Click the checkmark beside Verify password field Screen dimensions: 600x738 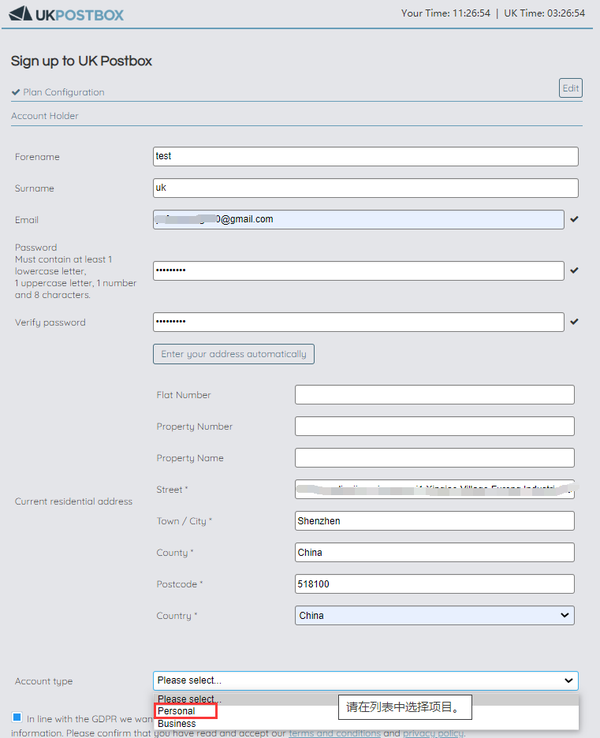tap(574, 322)
